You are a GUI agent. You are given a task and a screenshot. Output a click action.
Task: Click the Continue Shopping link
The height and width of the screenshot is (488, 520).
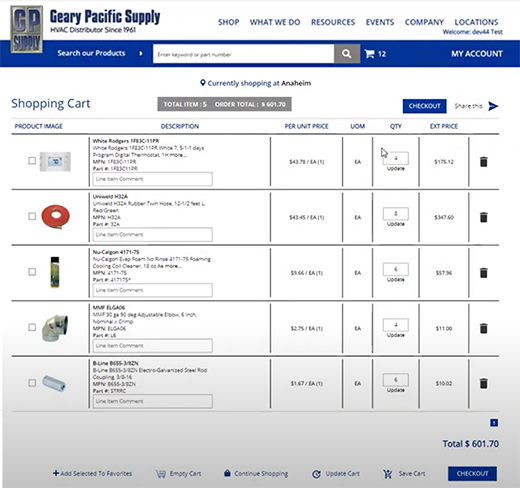pyautogui.click(x=261, y=474)
